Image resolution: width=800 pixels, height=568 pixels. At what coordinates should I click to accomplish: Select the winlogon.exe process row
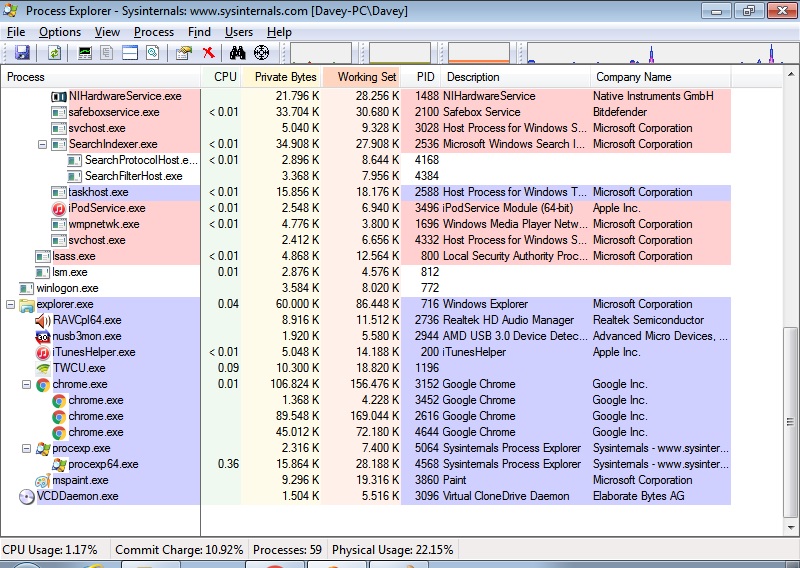pyautogui.click(x=365, y=288)
